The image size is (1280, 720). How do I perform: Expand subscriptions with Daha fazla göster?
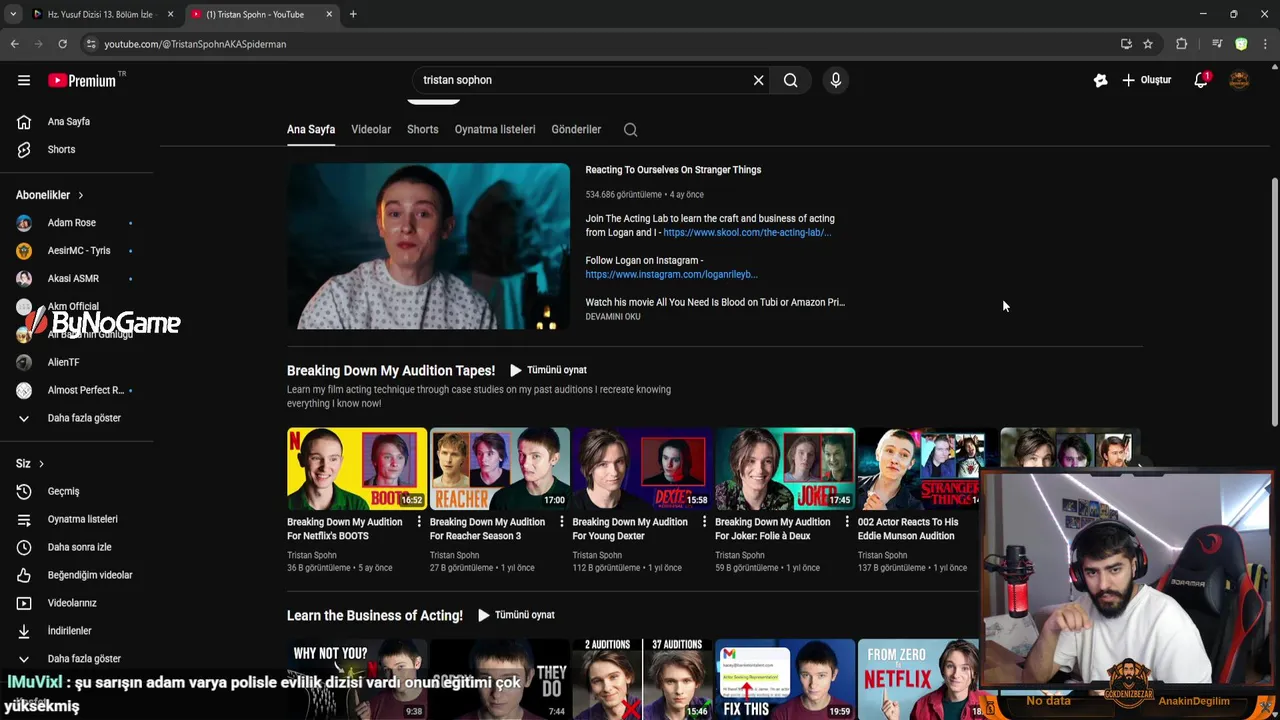(x=84, y=418)
